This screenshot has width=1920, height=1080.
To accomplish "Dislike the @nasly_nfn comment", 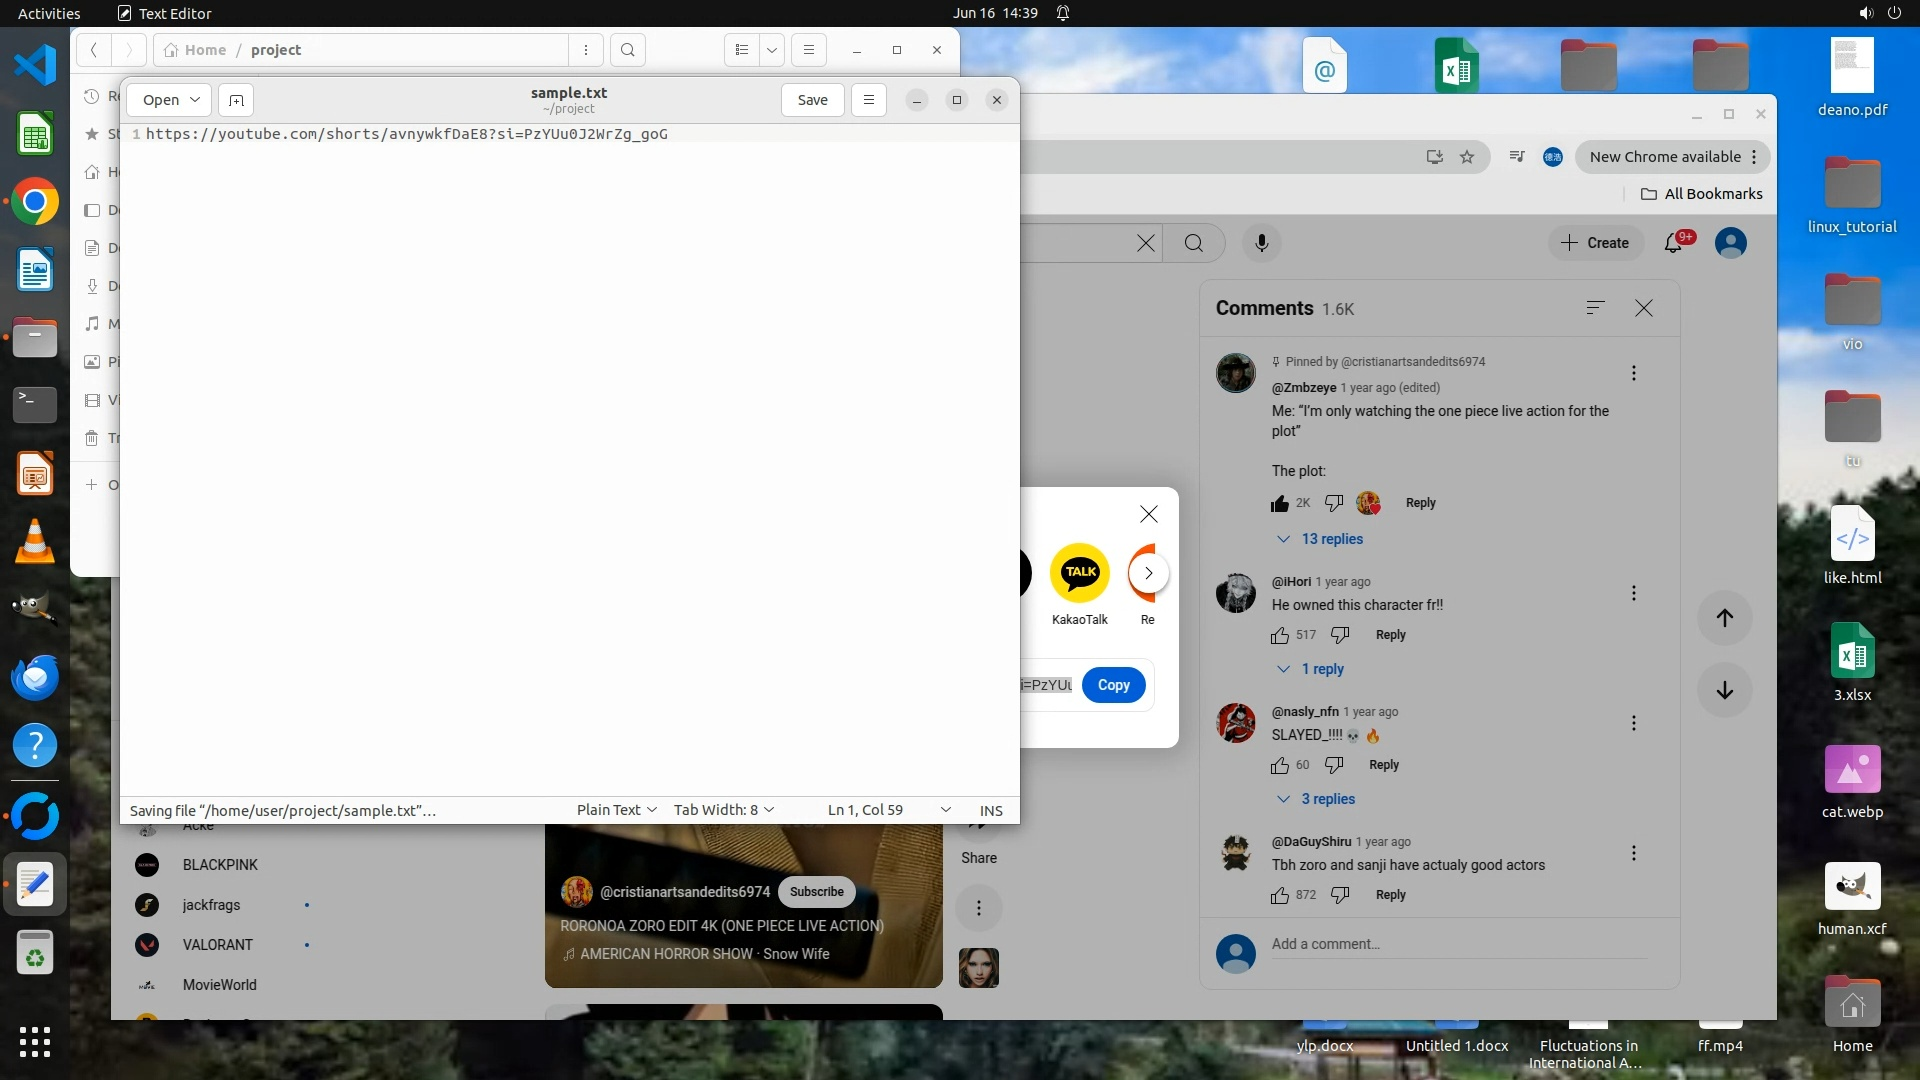I will [1334, 765].
